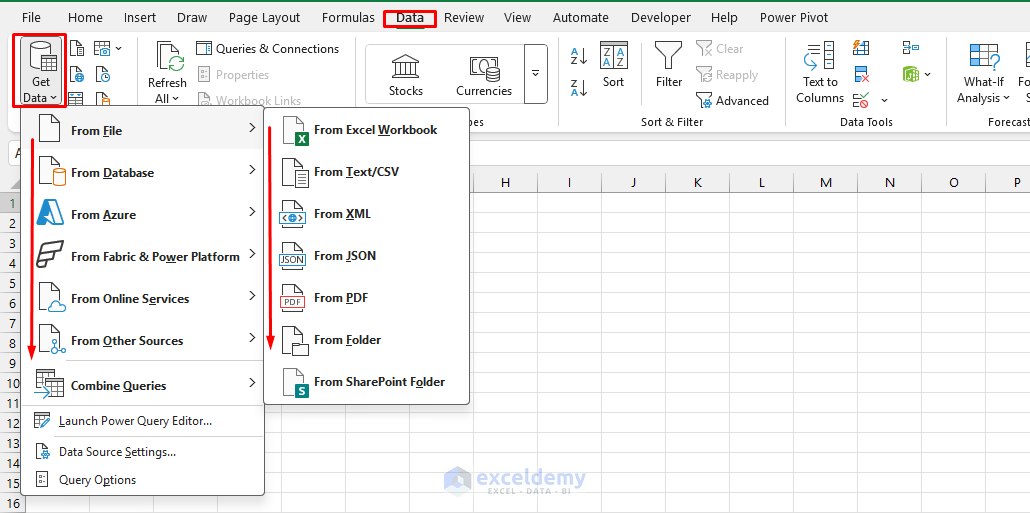
Task: Expand the From Other Sources submenu
Action: pyautogui.click(x=143, y=340)
